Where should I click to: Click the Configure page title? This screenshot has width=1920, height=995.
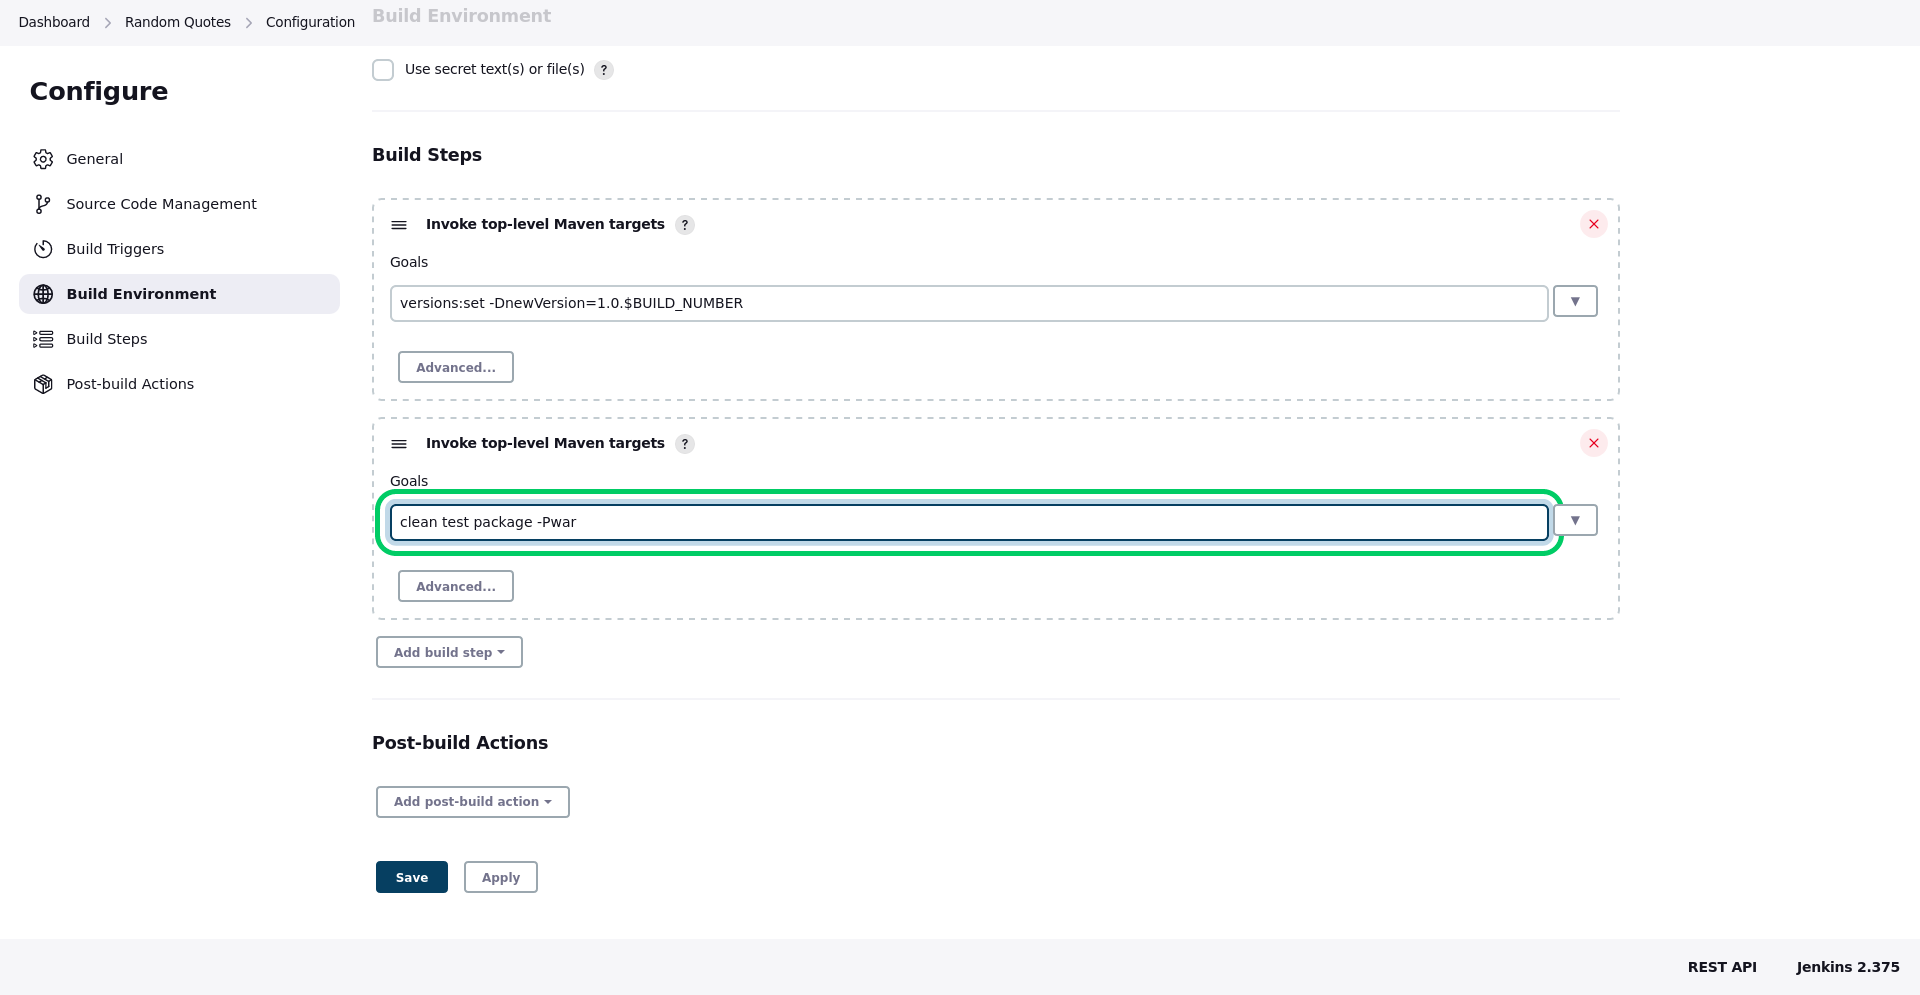pos(99,91)
